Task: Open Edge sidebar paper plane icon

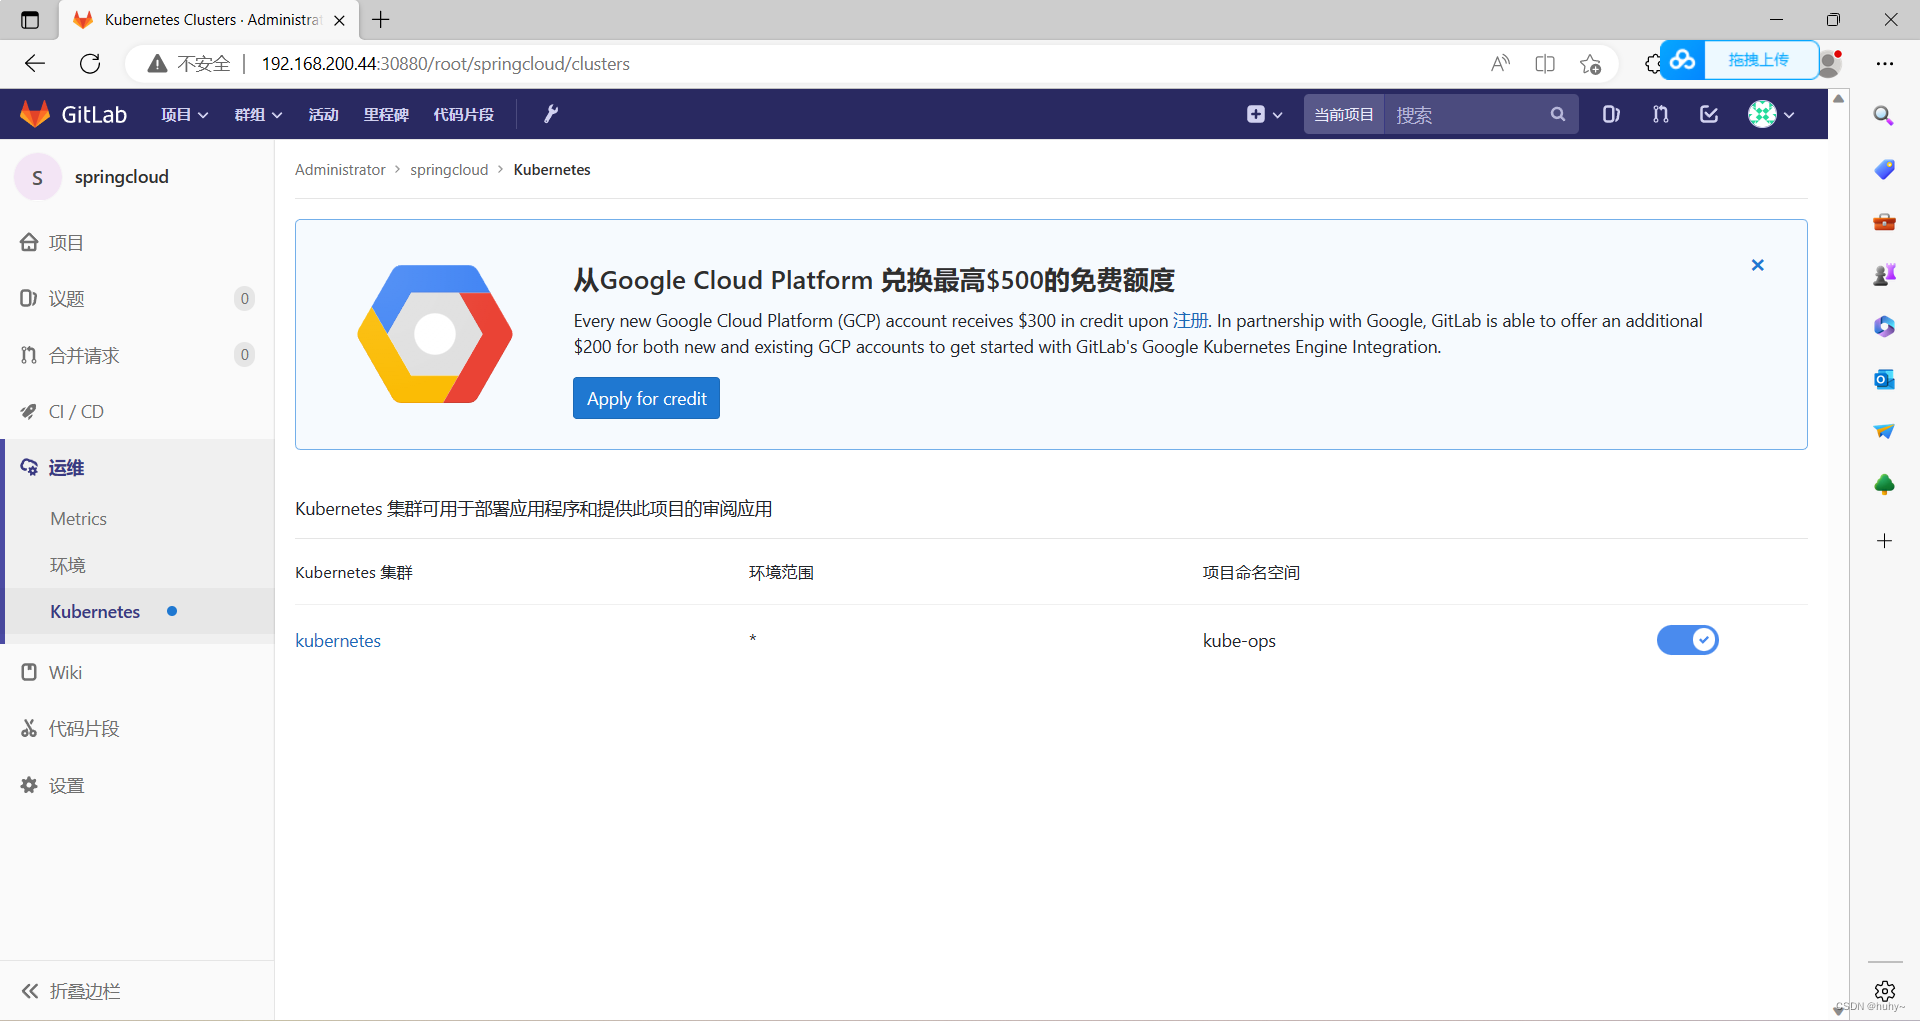Action: pos(1884,431)
